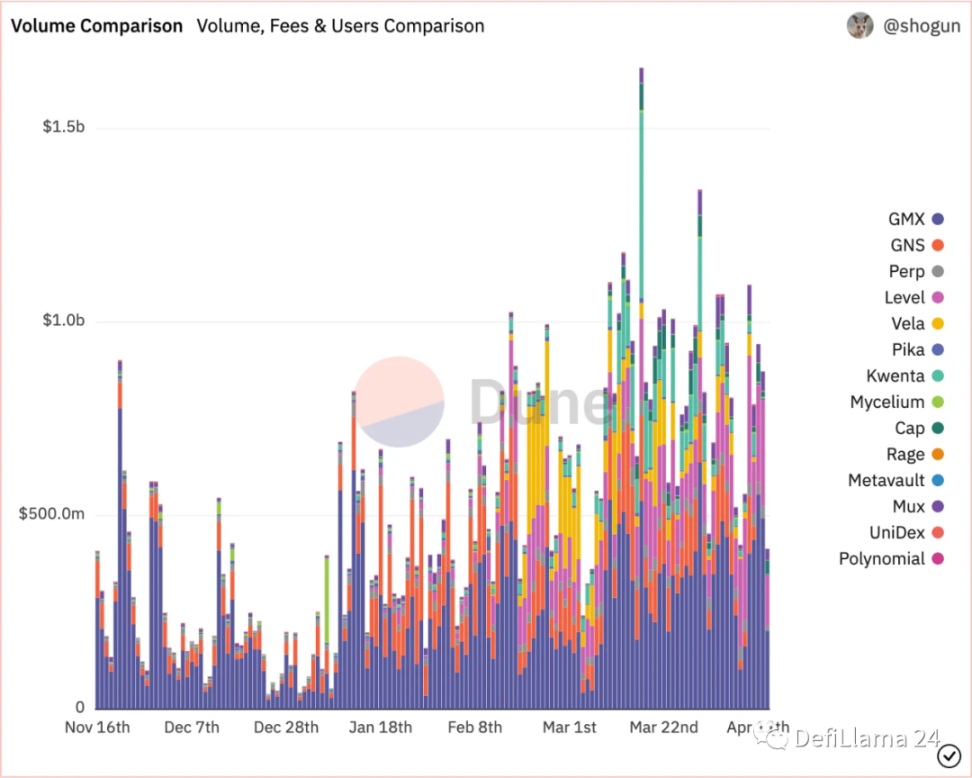Open Volume, Fees & Users Comparison dashboard link
Viewport: 972px width, 778px height.
(x=340, y=26)
